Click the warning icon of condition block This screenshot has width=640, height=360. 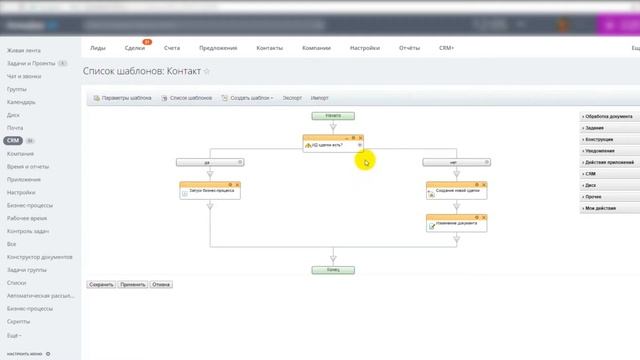coord(308,145)
